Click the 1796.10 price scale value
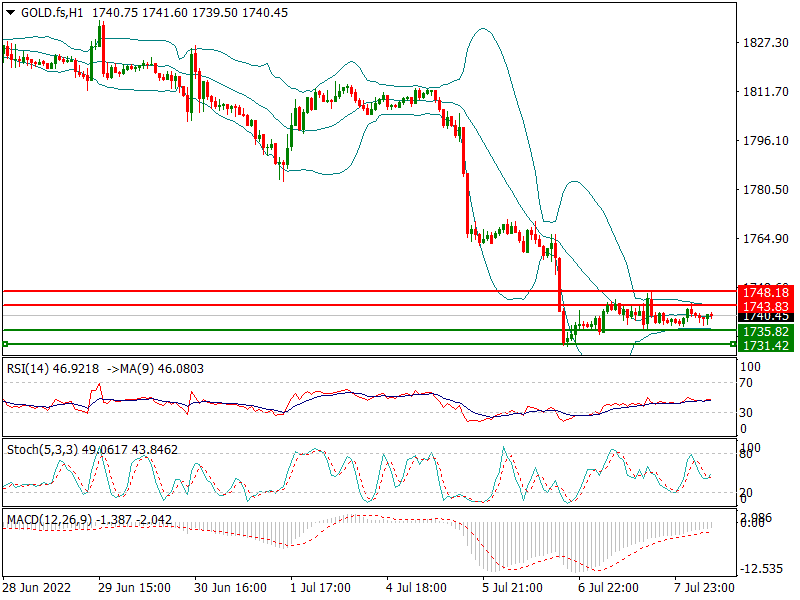Screen dimensions: 800x600 (766, 141)
